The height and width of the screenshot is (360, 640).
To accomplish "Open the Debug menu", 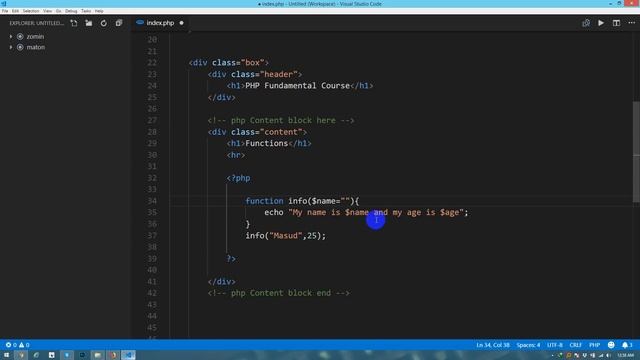I will pos(71,11).
